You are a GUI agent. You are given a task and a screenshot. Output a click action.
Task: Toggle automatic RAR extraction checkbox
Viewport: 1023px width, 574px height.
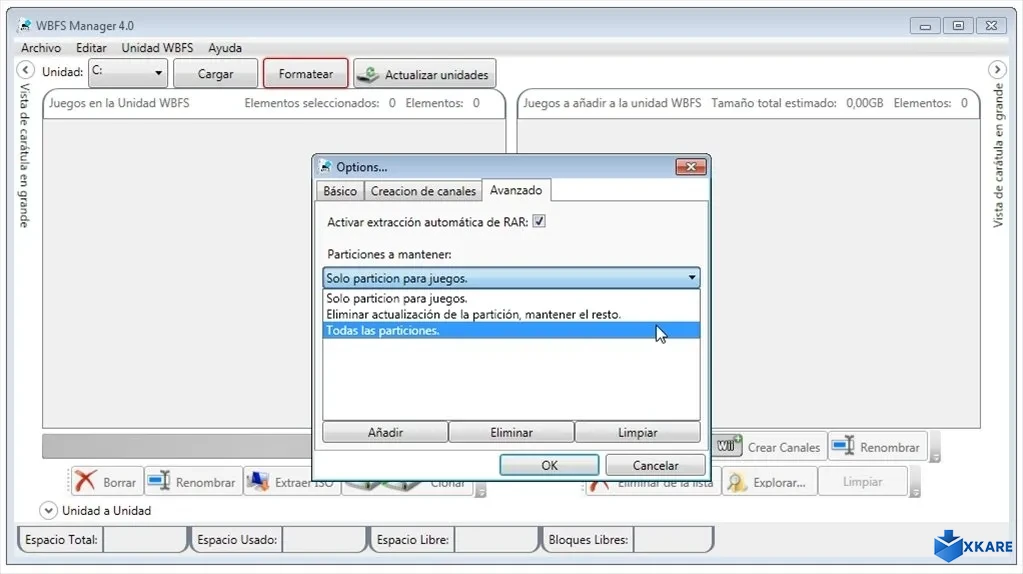click(x=539, y=221)
